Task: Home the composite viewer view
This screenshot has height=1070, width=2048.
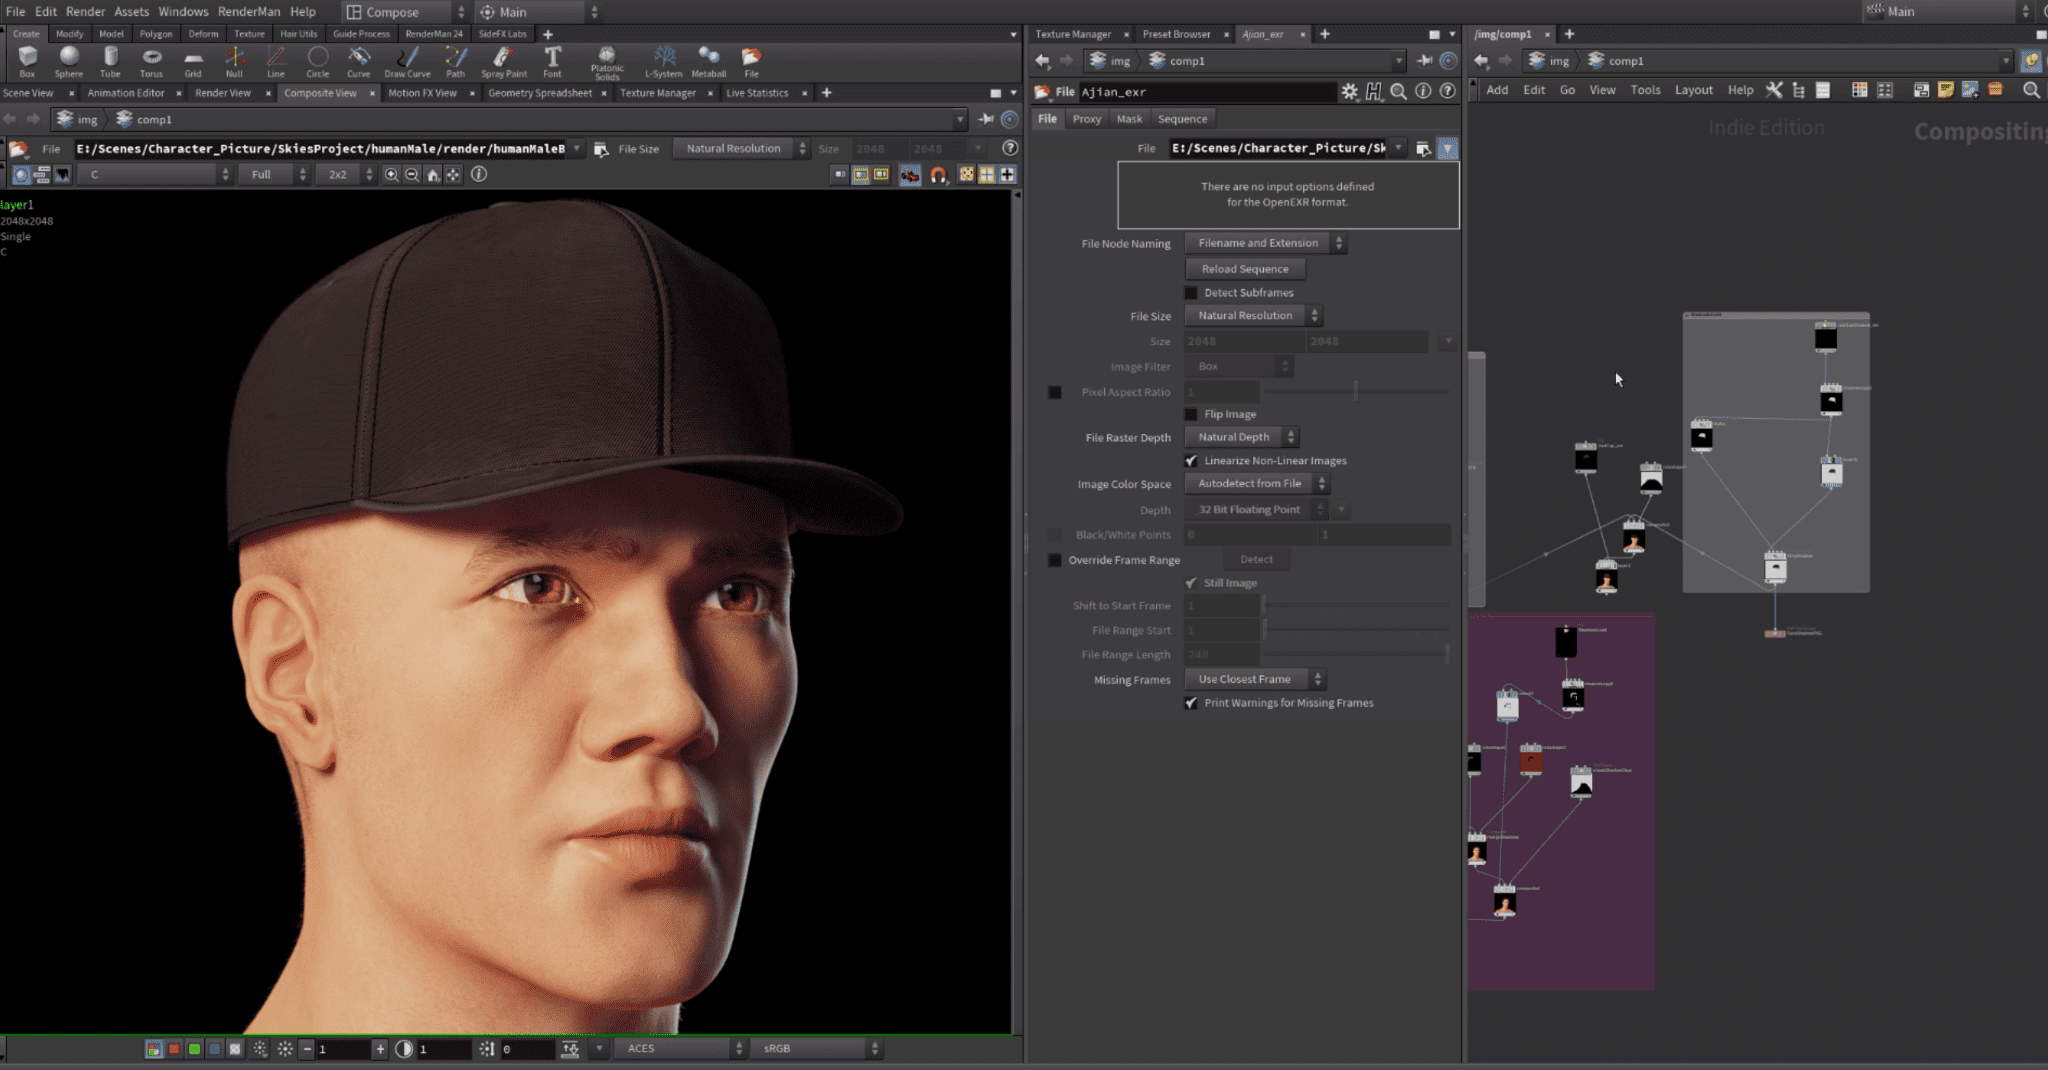Action: [433, 174]
